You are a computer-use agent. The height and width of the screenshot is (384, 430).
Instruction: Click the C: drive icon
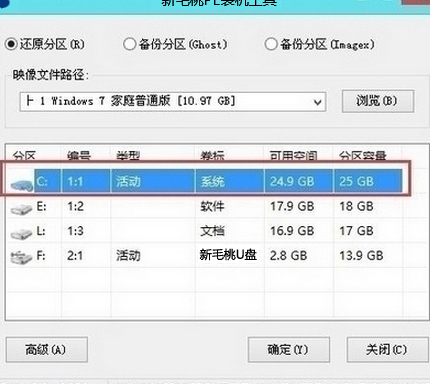22,185
